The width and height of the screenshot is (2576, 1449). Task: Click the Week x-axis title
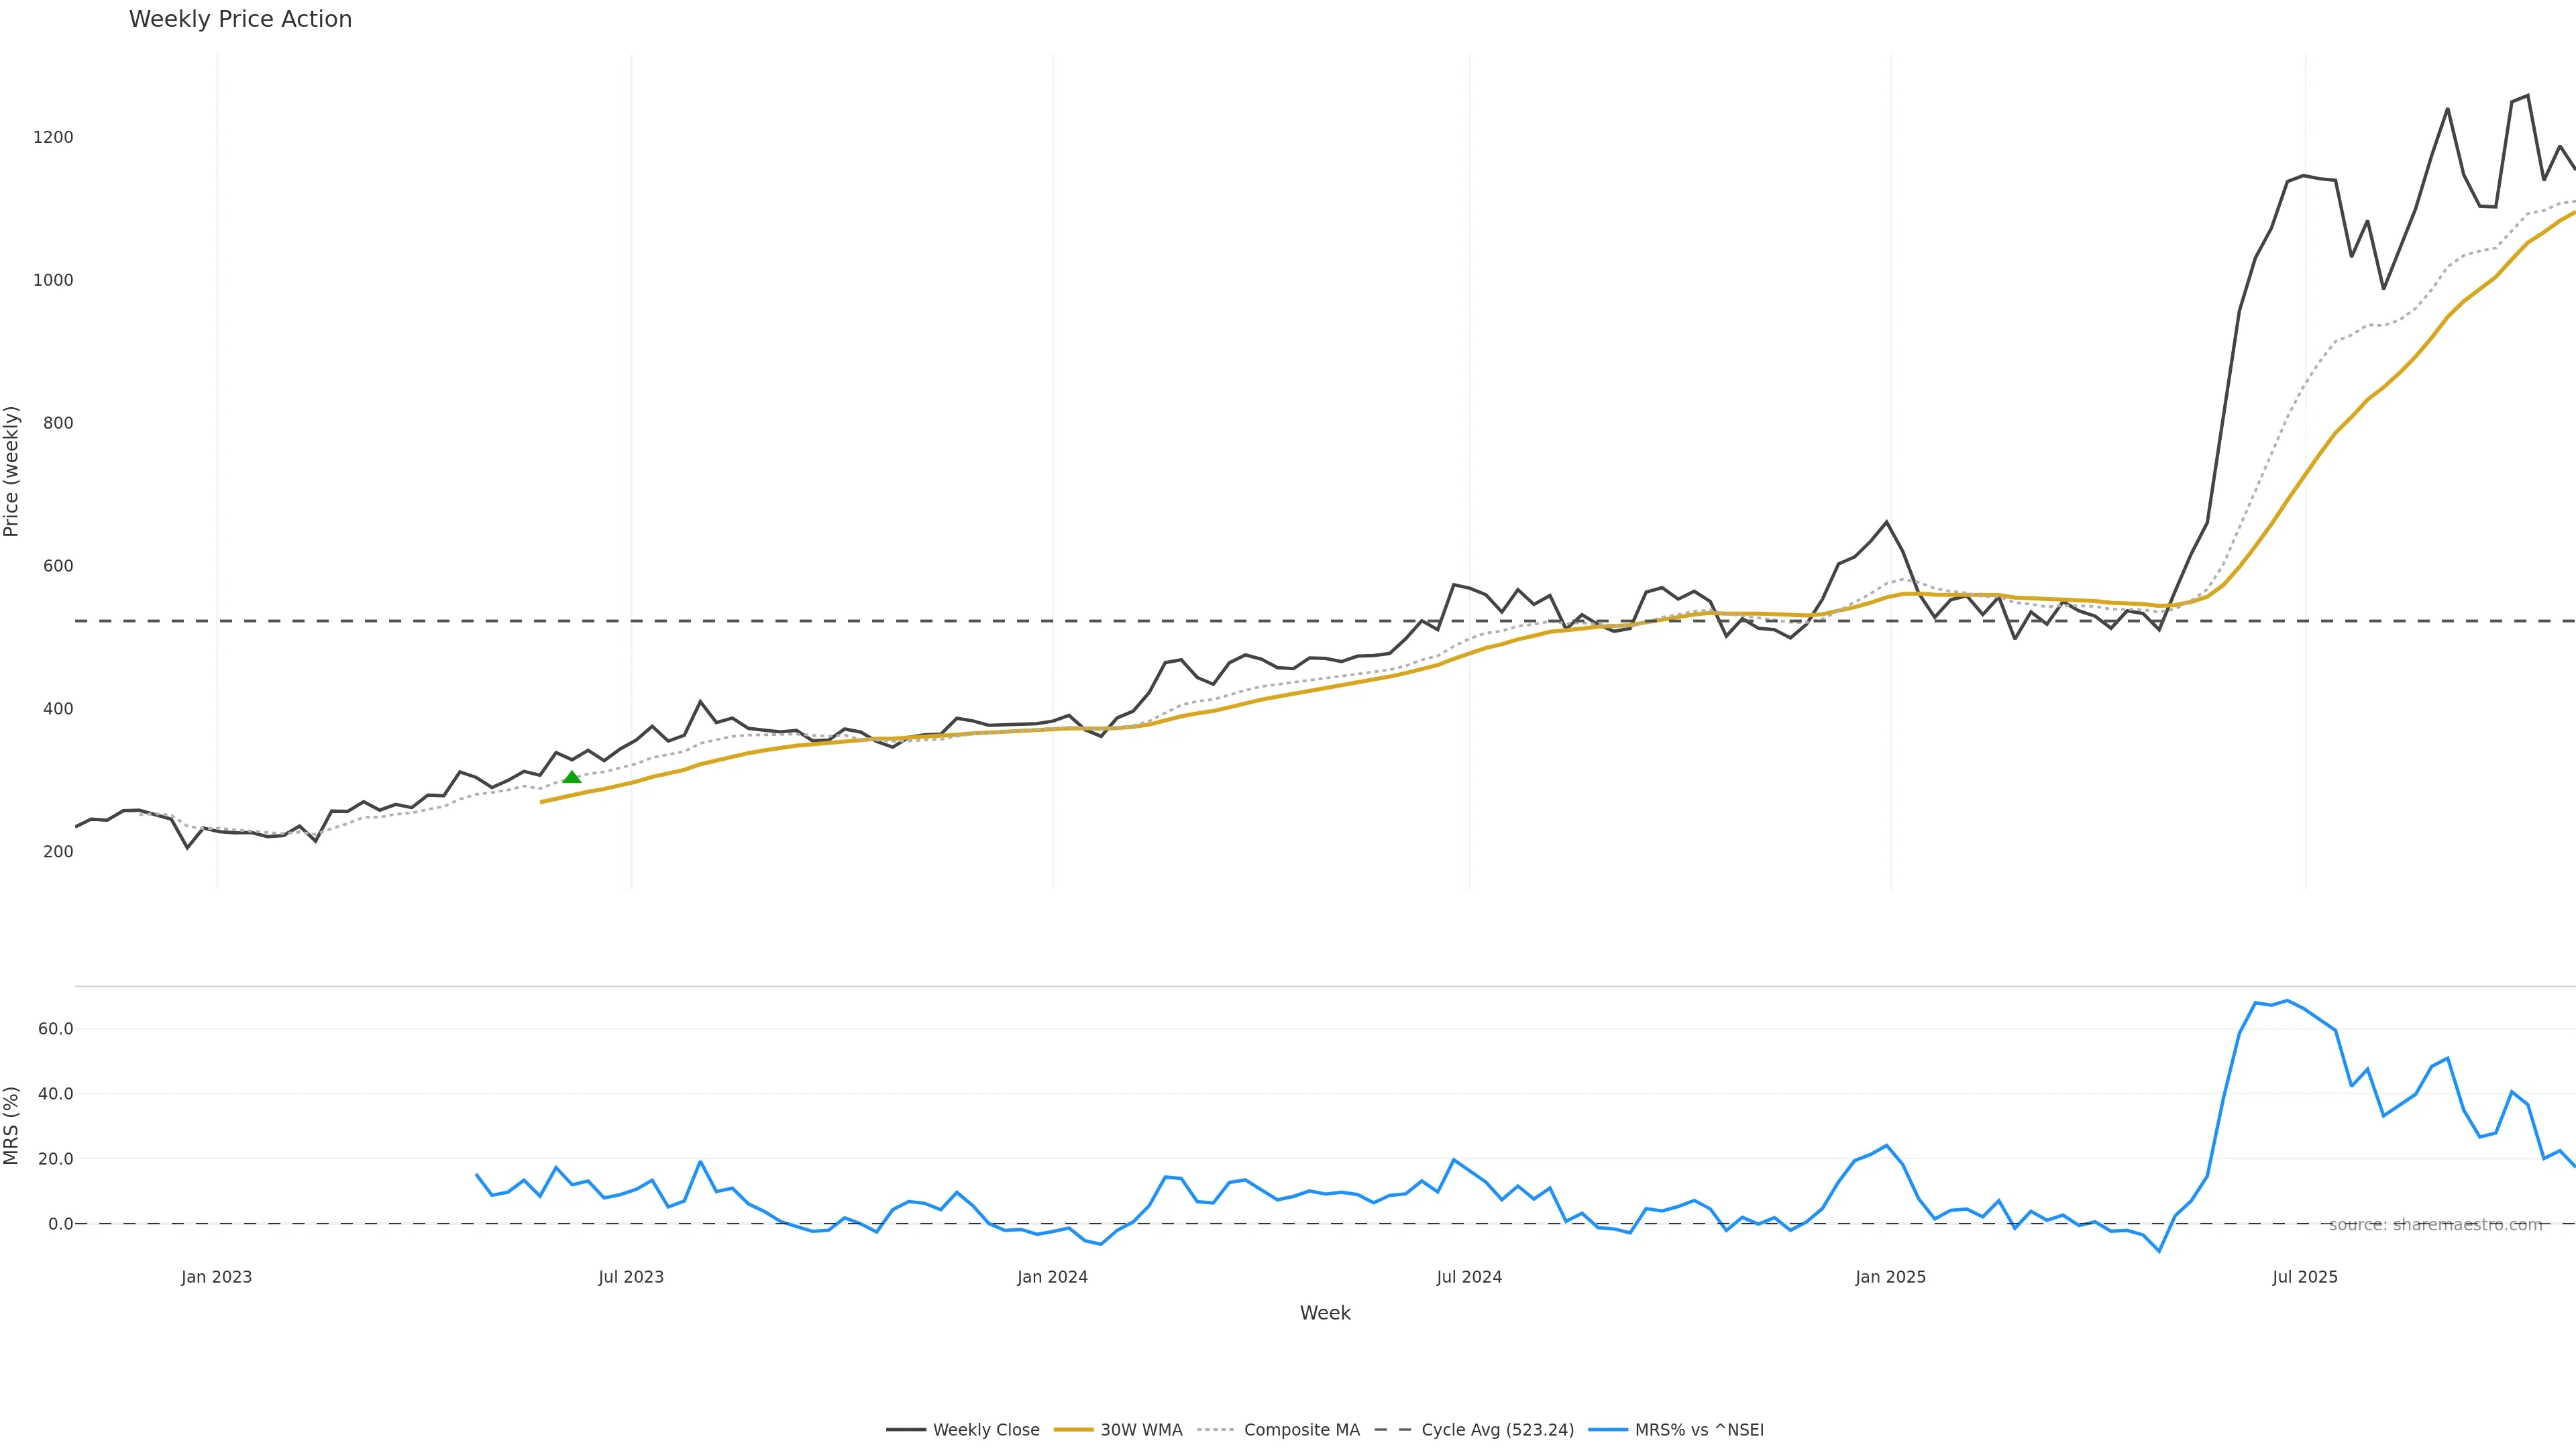(x=1325, y=1313)
